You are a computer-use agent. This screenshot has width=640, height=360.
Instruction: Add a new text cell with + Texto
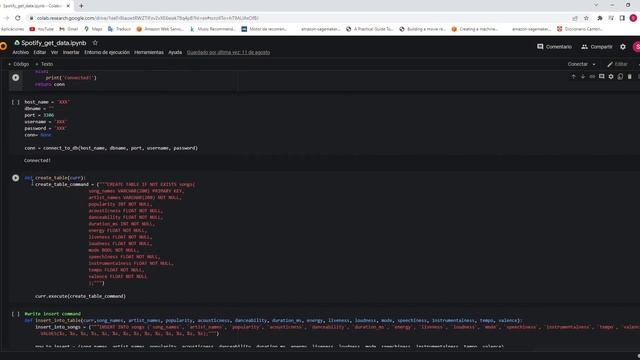44,64
